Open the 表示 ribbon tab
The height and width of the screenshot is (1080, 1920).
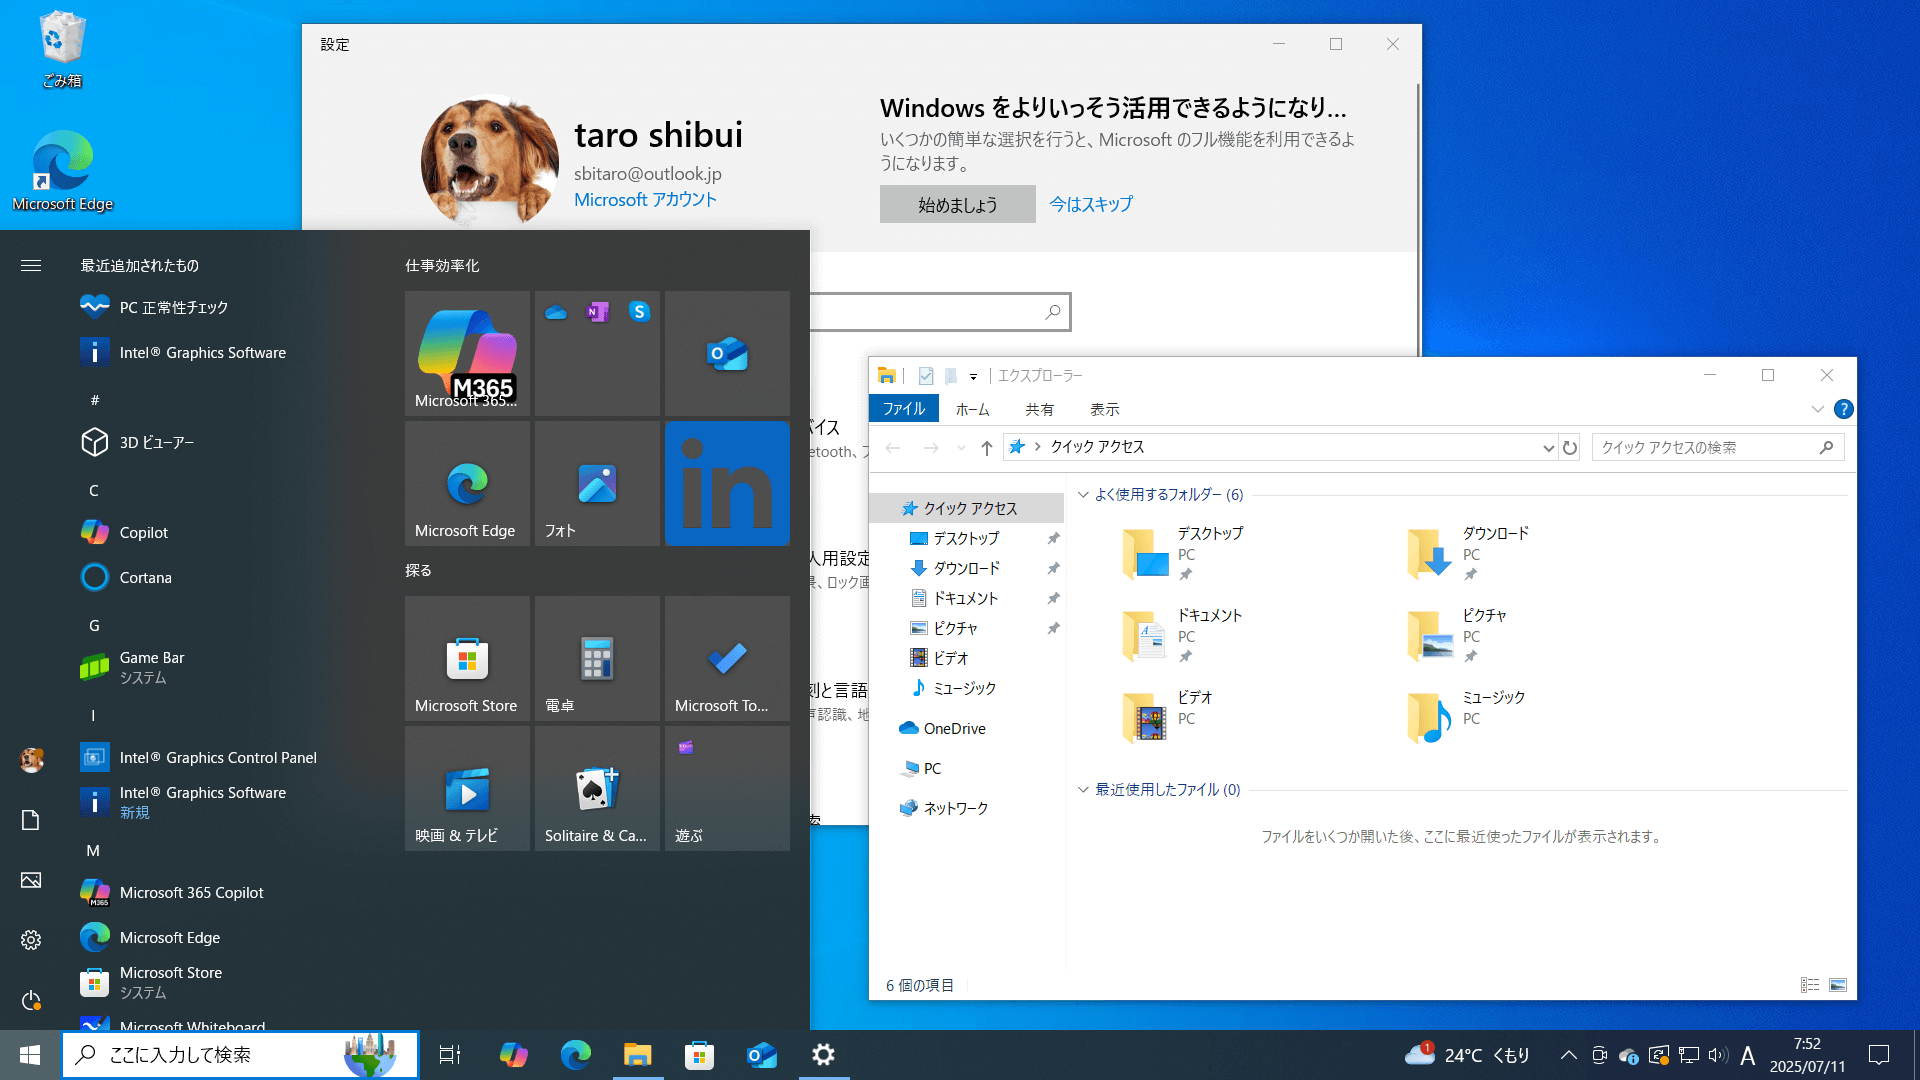(1104, 409)
